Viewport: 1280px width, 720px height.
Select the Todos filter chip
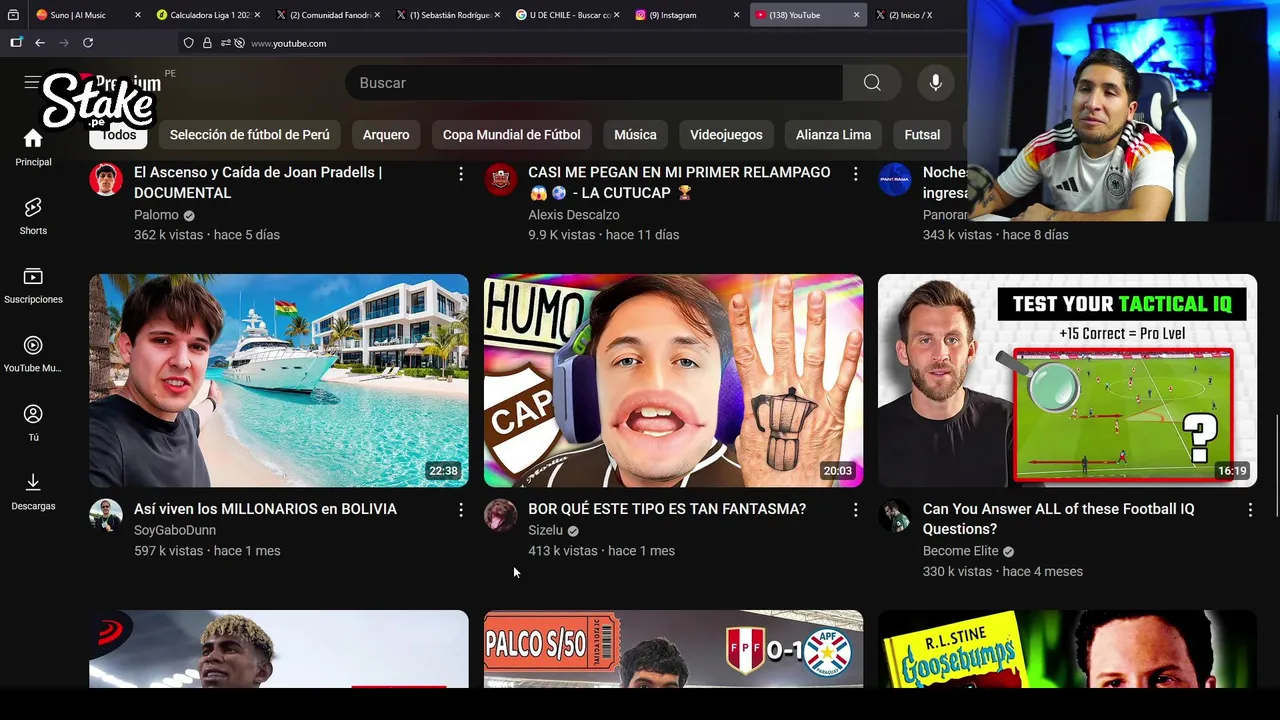pyautogui.click(x=119, y=135)
